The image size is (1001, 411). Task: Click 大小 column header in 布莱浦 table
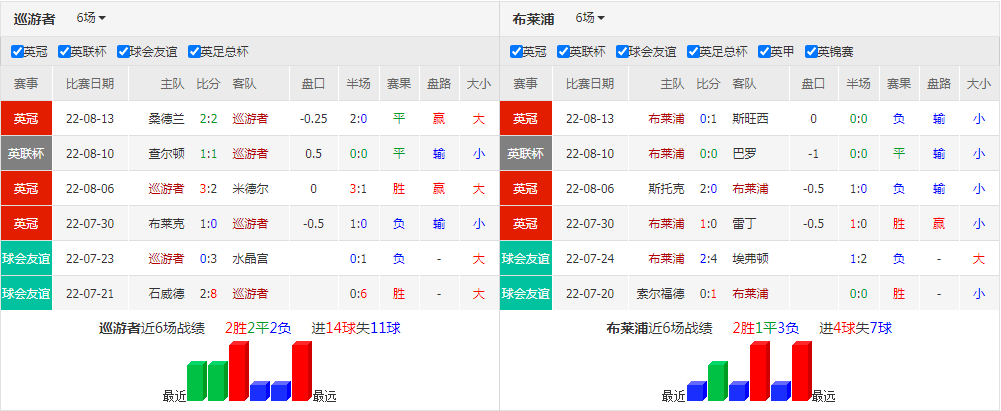tap(979, 84)
